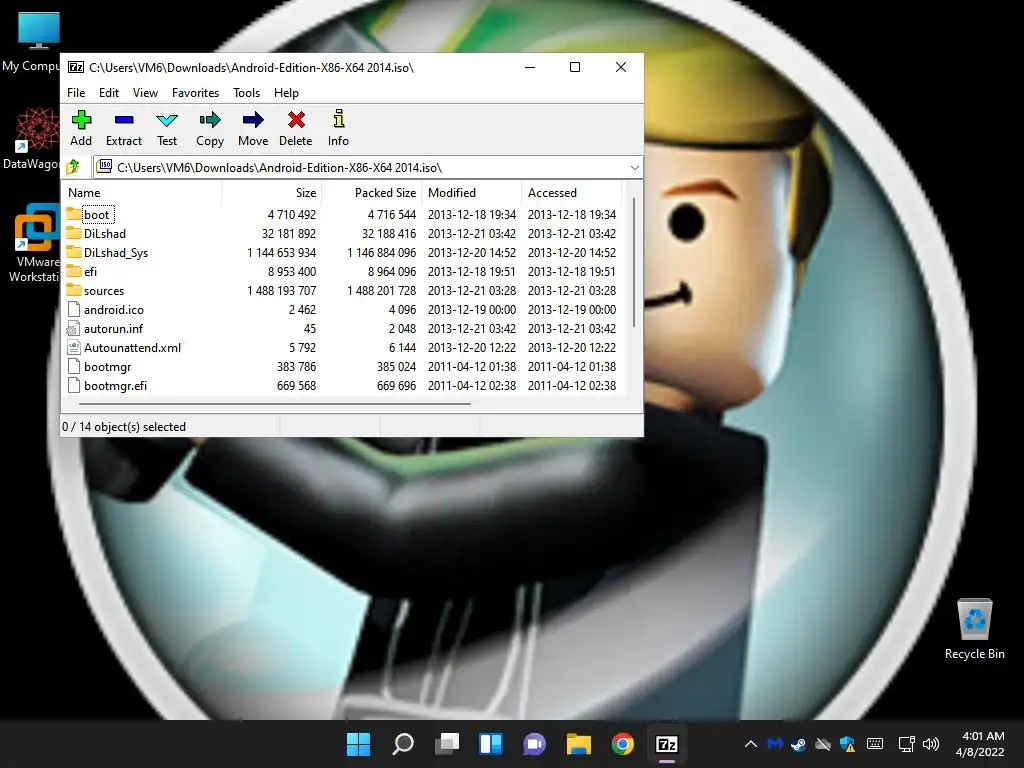Open the Steam tray icon

pos(798,744)
